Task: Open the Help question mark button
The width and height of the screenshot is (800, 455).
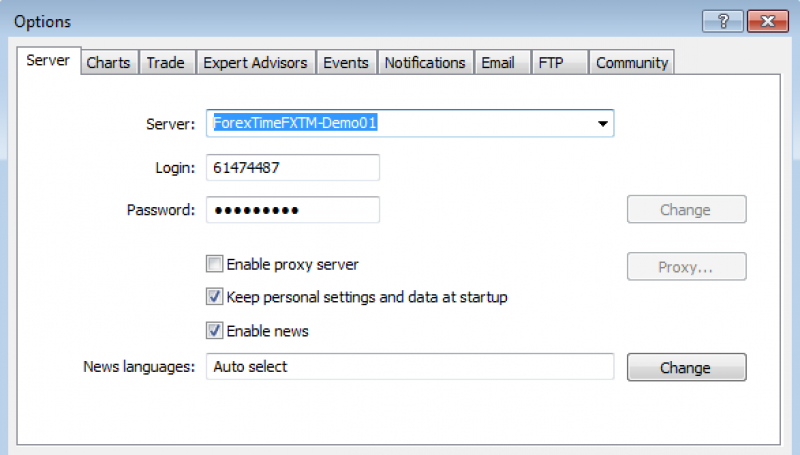Action: [x=722, y=21]
